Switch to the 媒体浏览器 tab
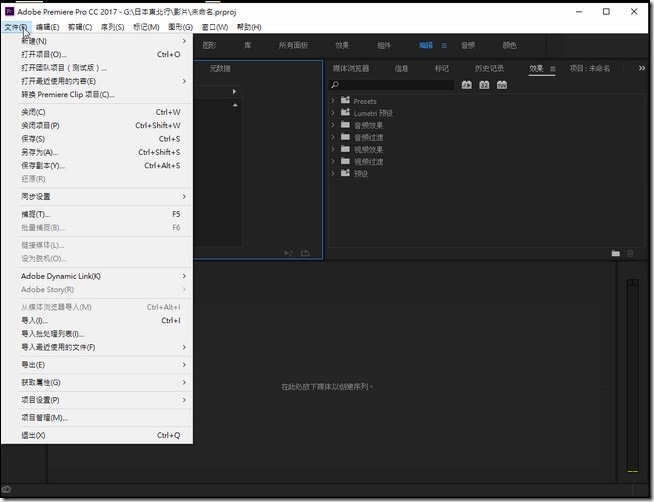The height and width of the screenshot is (502, 654). (351, 68)
